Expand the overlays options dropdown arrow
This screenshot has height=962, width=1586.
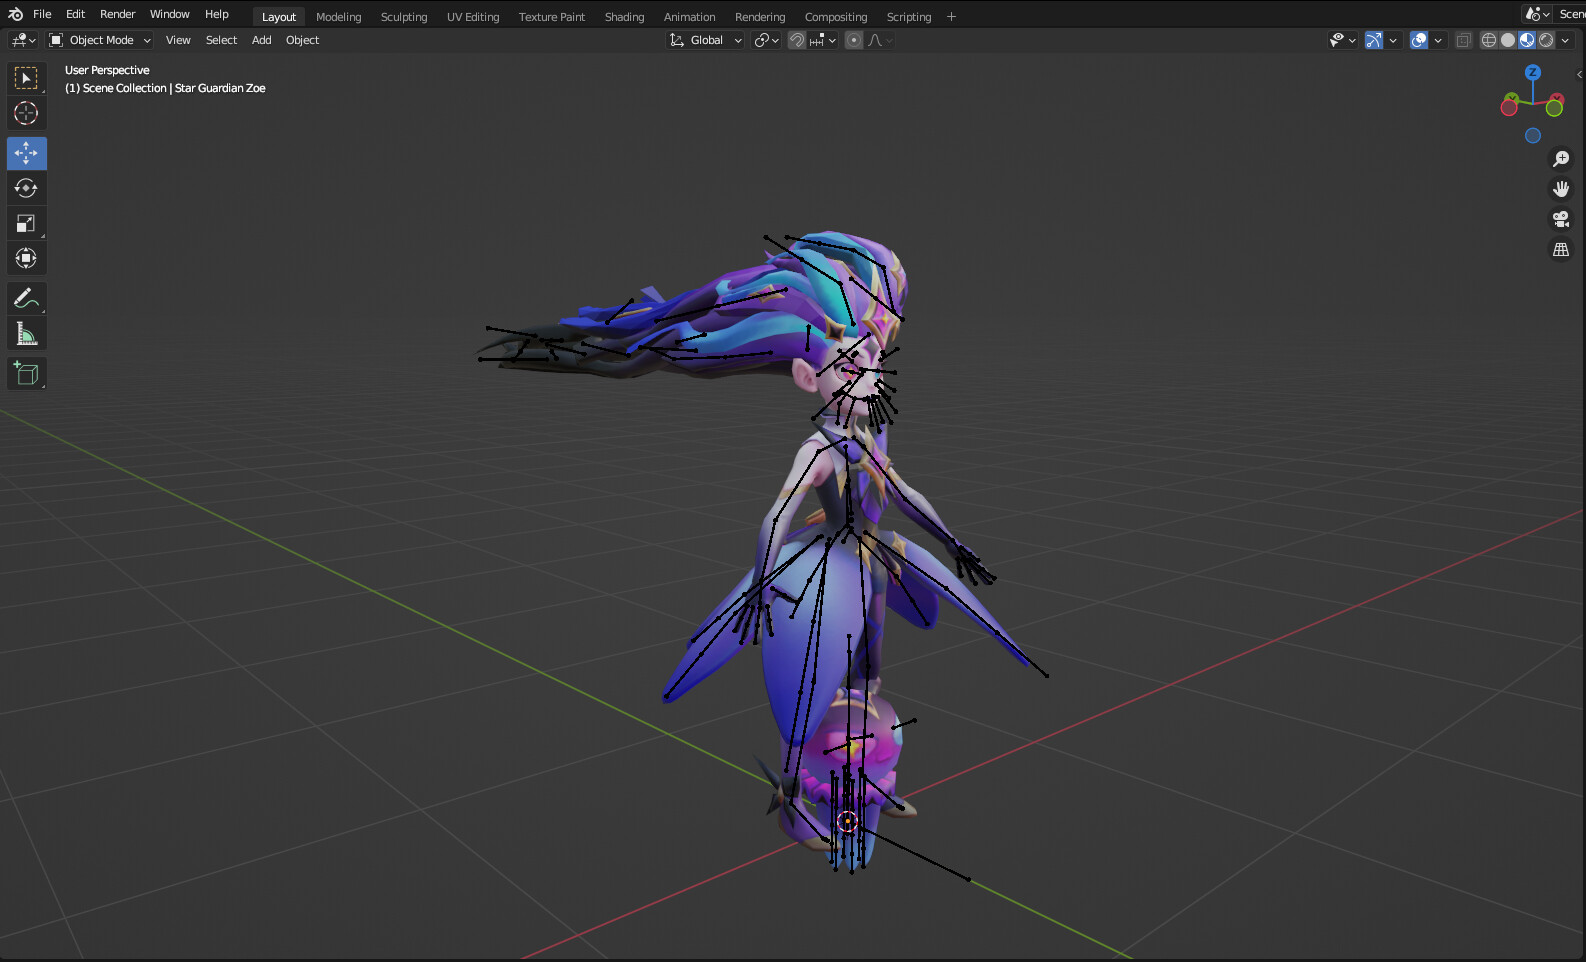(1438, 40)
